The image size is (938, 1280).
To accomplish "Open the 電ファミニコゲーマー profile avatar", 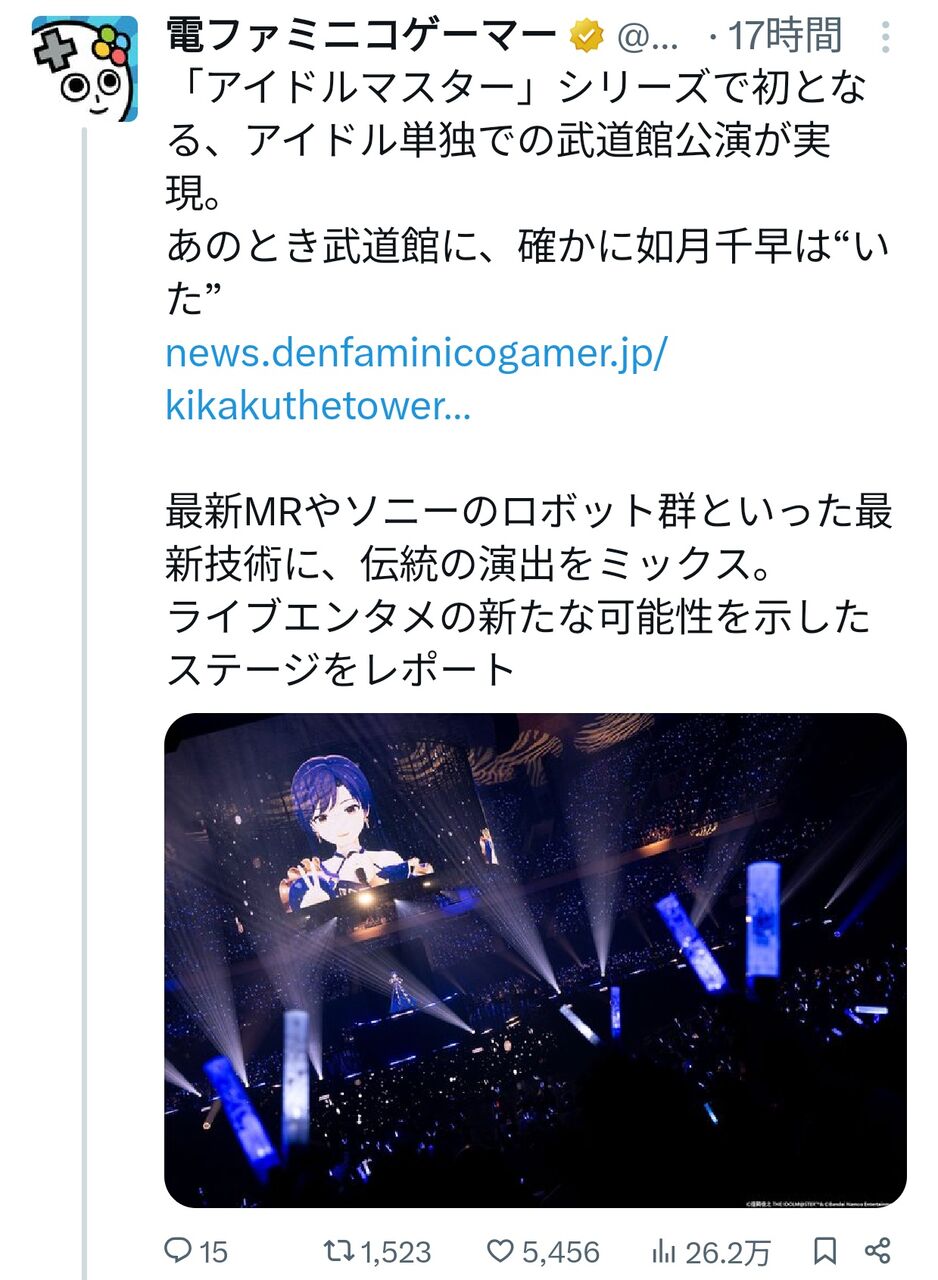I will (84, 68).
